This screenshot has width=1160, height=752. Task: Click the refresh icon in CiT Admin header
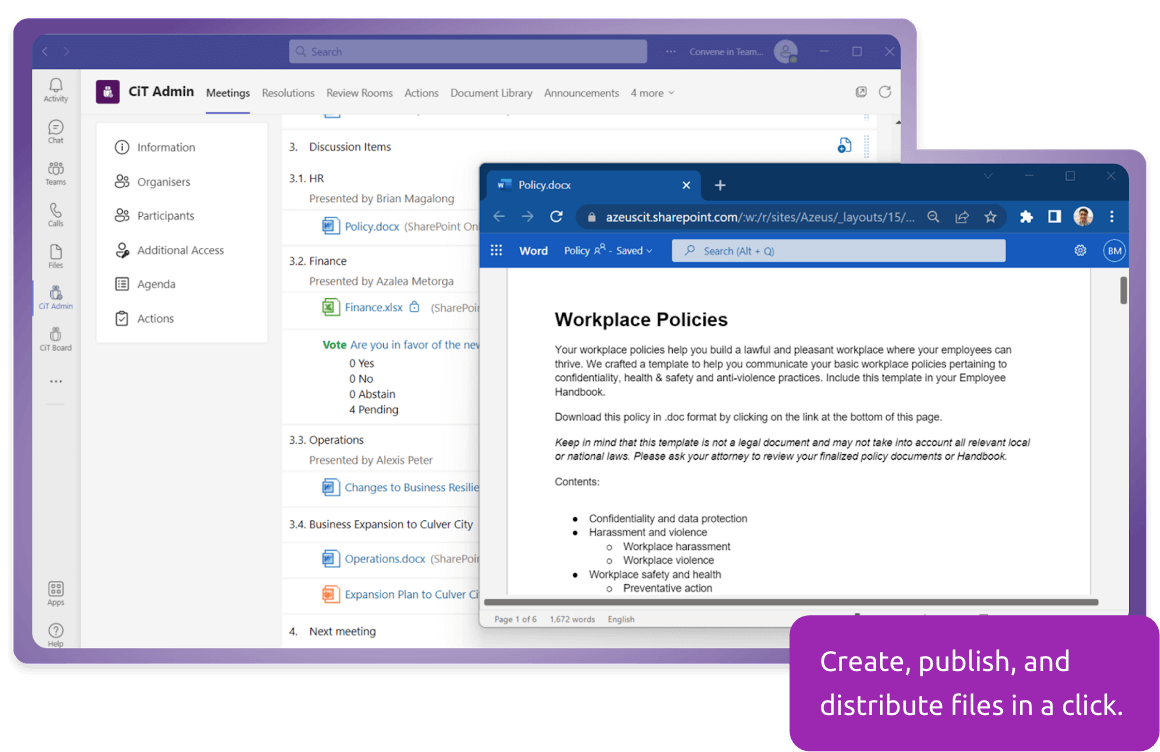click(x=884, y=92)
